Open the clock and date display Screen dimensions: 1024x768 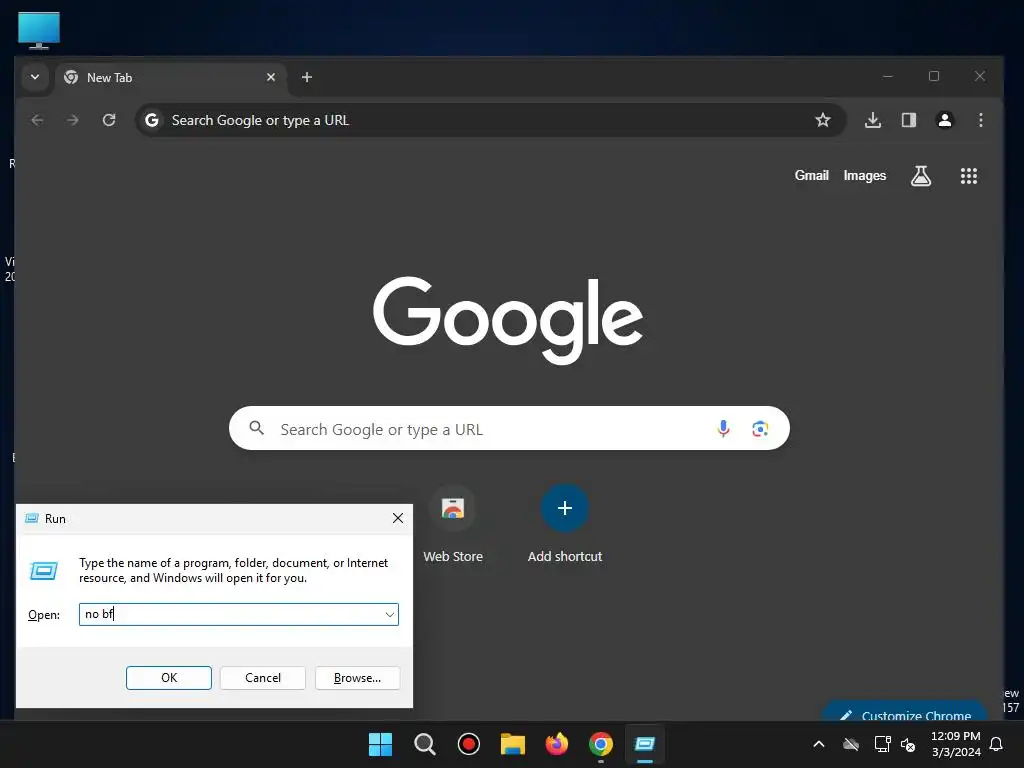[x=955, y=744]
